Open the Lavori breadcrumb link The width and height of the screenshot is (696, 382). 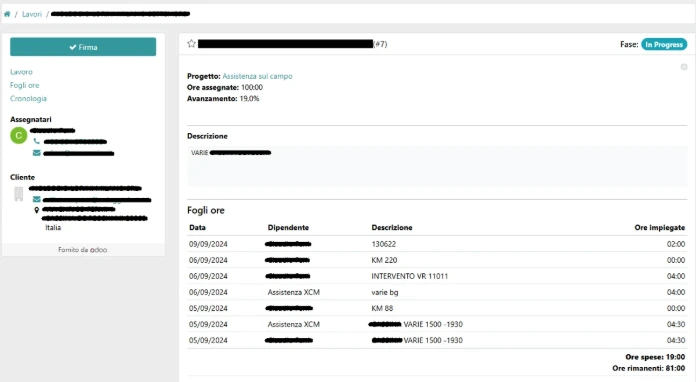point(32,14)
